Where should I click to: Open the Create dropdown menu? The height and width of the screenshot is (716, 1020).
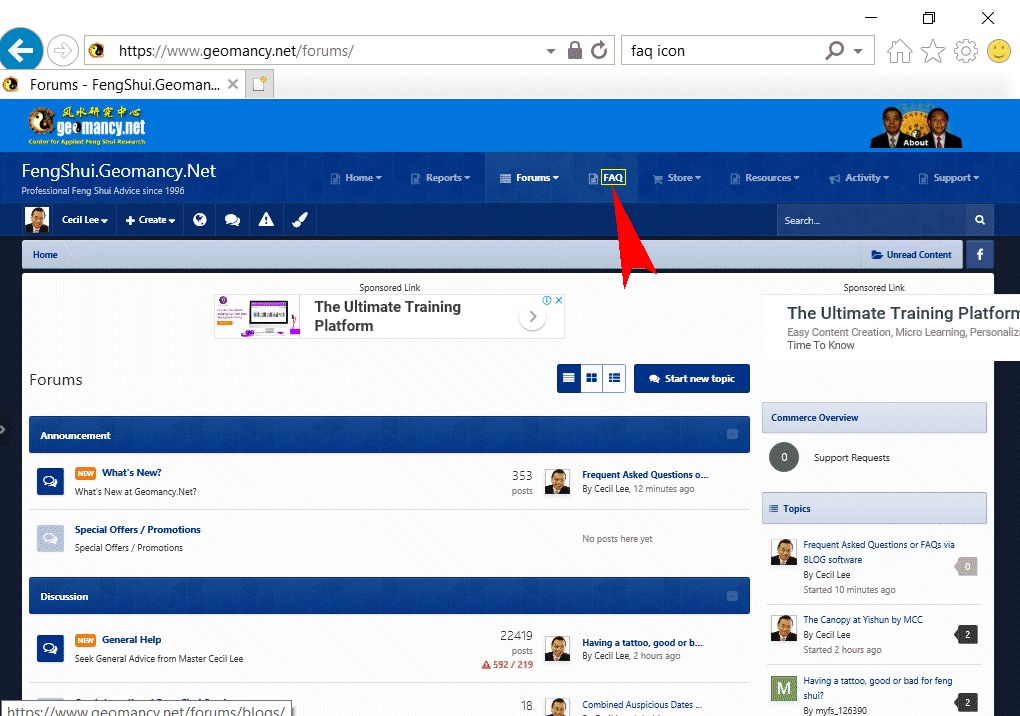point(150,220)
